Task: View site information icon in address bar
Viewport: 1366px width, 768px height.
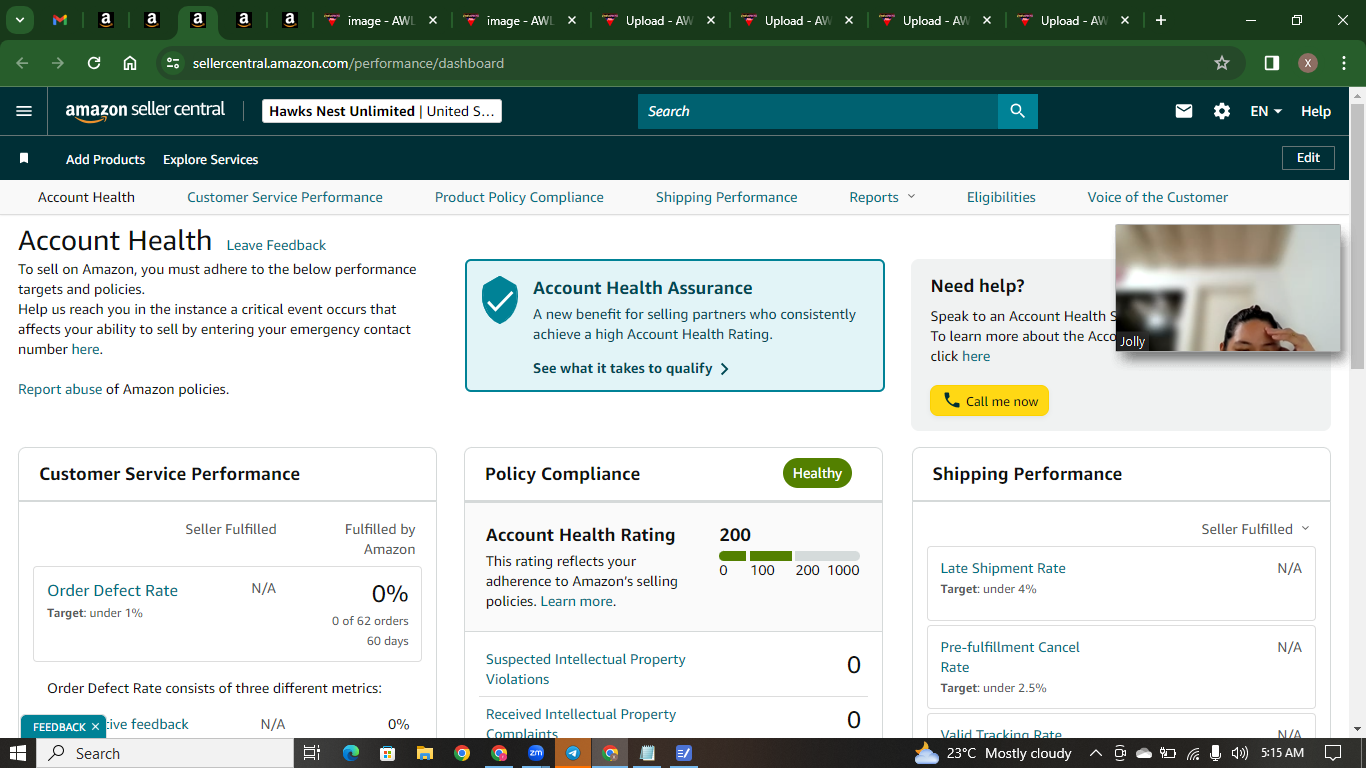Action: [x=173, y=63]
